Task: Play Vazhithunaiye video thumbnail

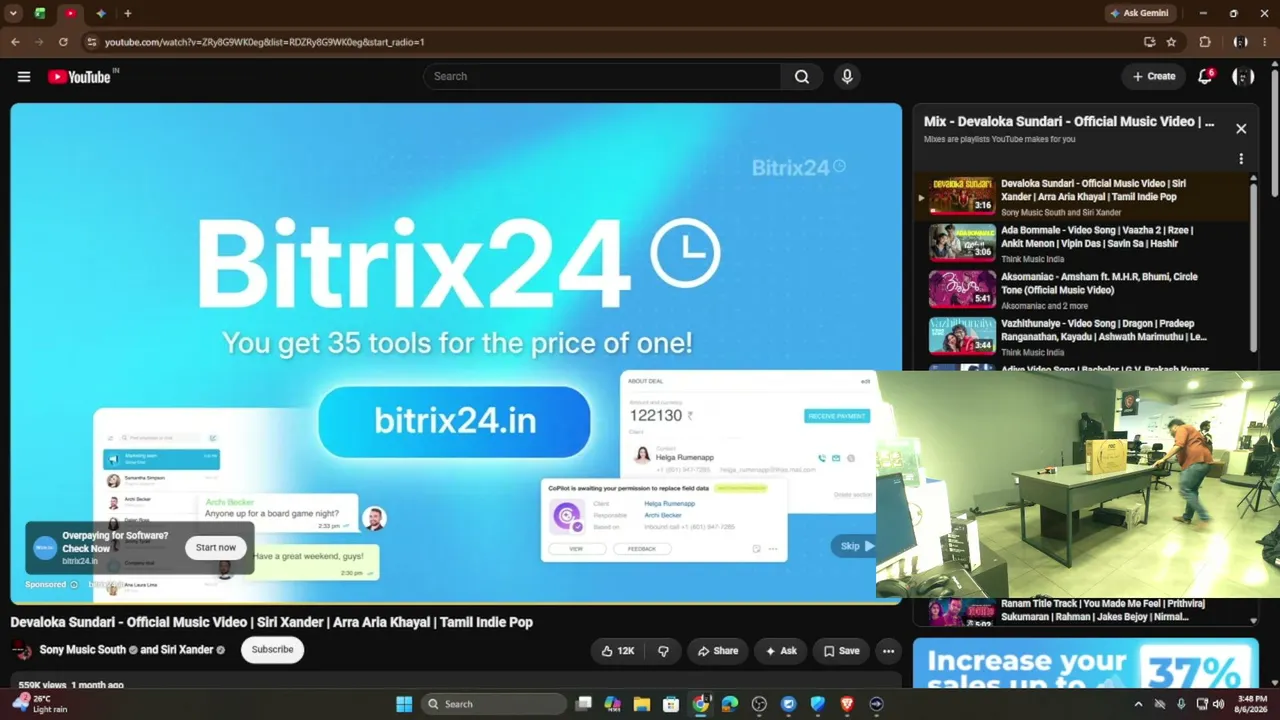Action: (962, 337)
